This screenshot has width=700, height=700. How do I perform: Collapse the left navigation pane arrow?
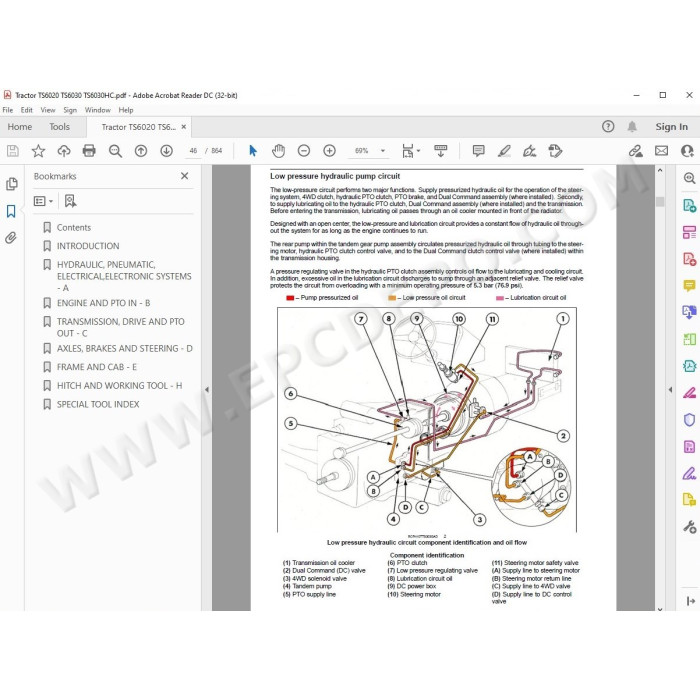pos(207,390)
